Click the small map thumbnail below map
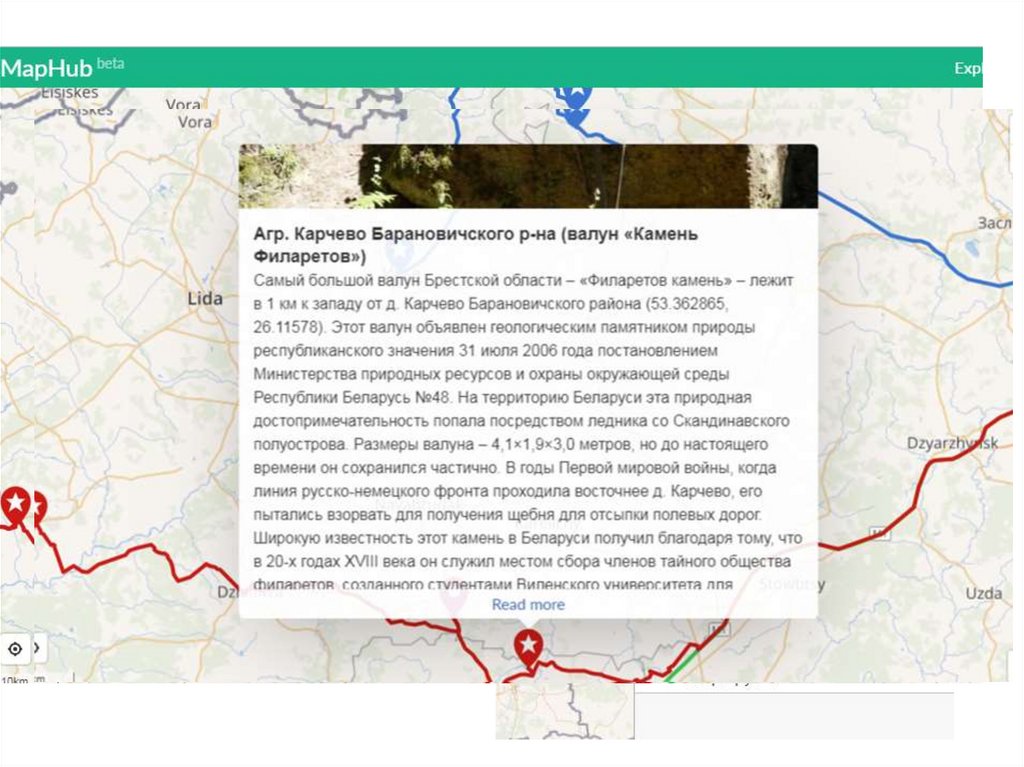Screen dimensions: 1024x767 click(x=564, y=712)
